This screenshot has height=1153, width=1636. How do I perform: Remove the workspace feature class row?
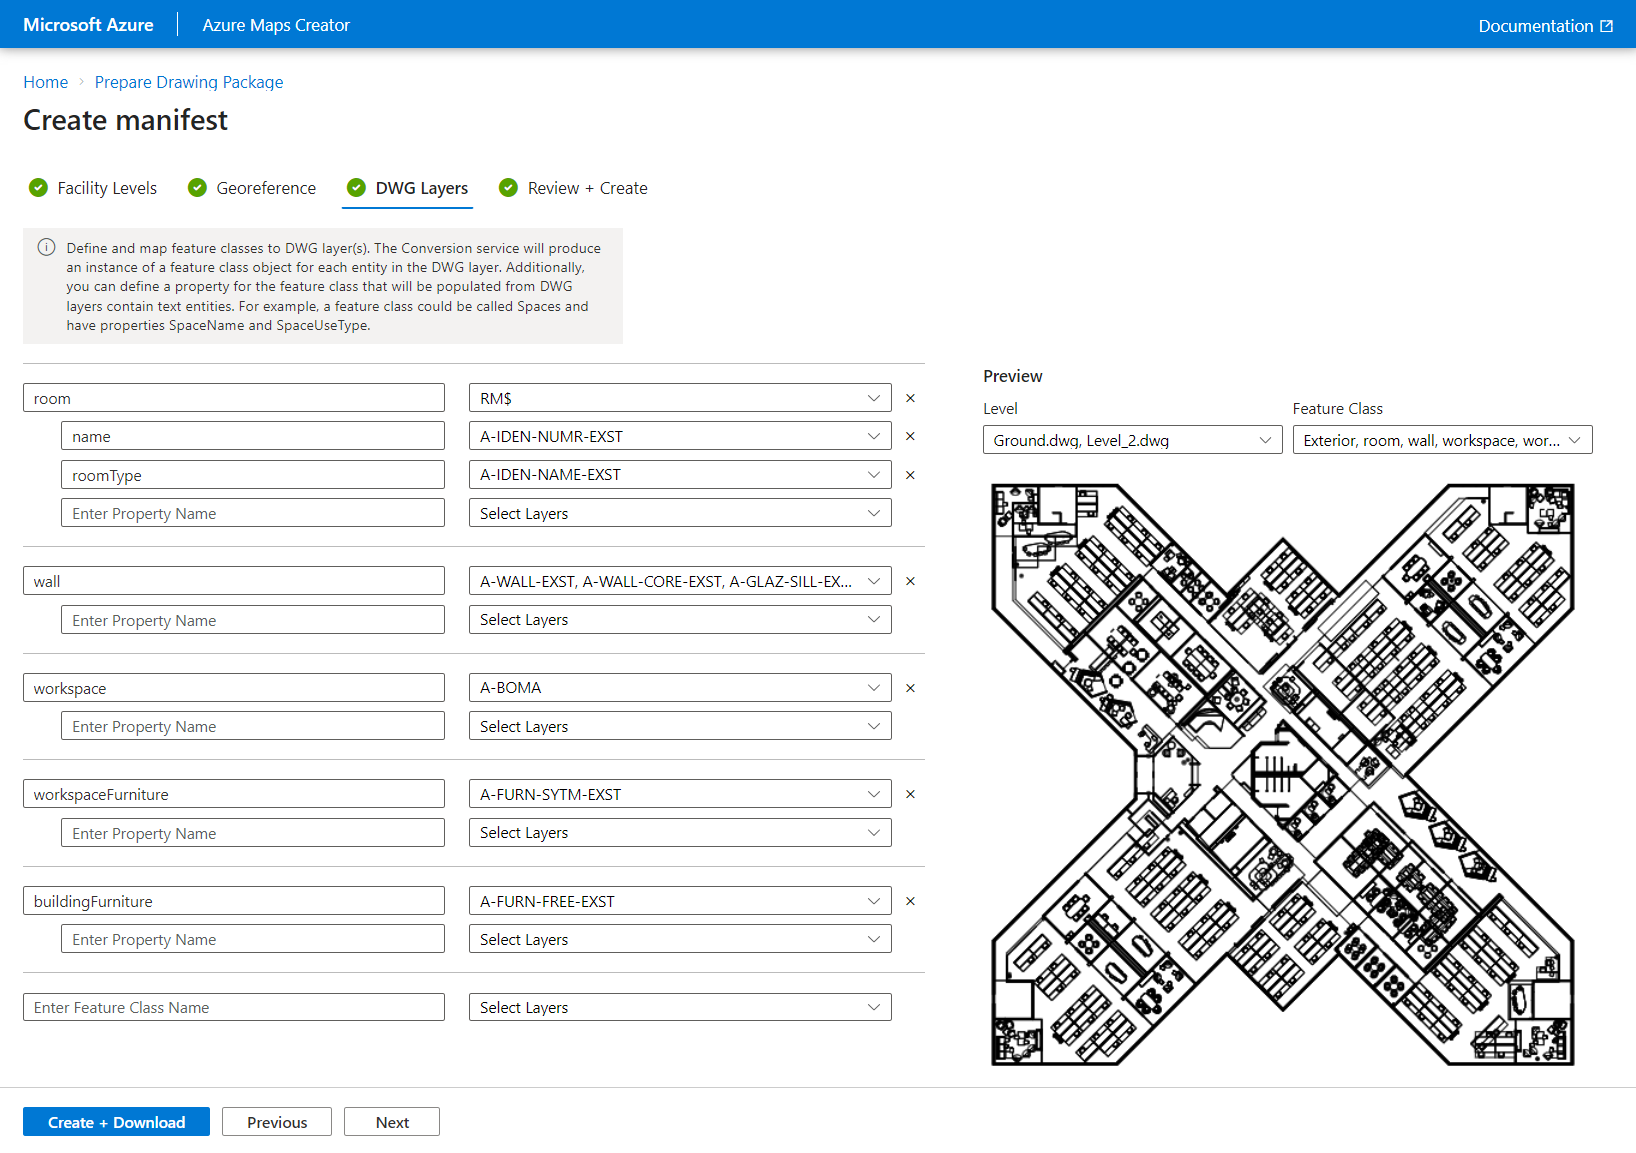click(910, 688)
